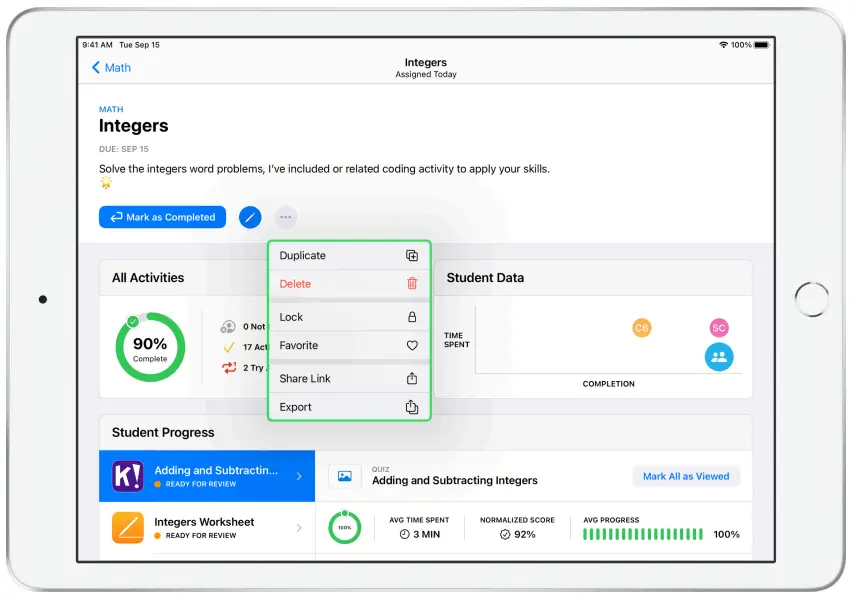Click the TIME SPENT axis label
The width and height of the screenshot is (858, 601).
point(456,340)
